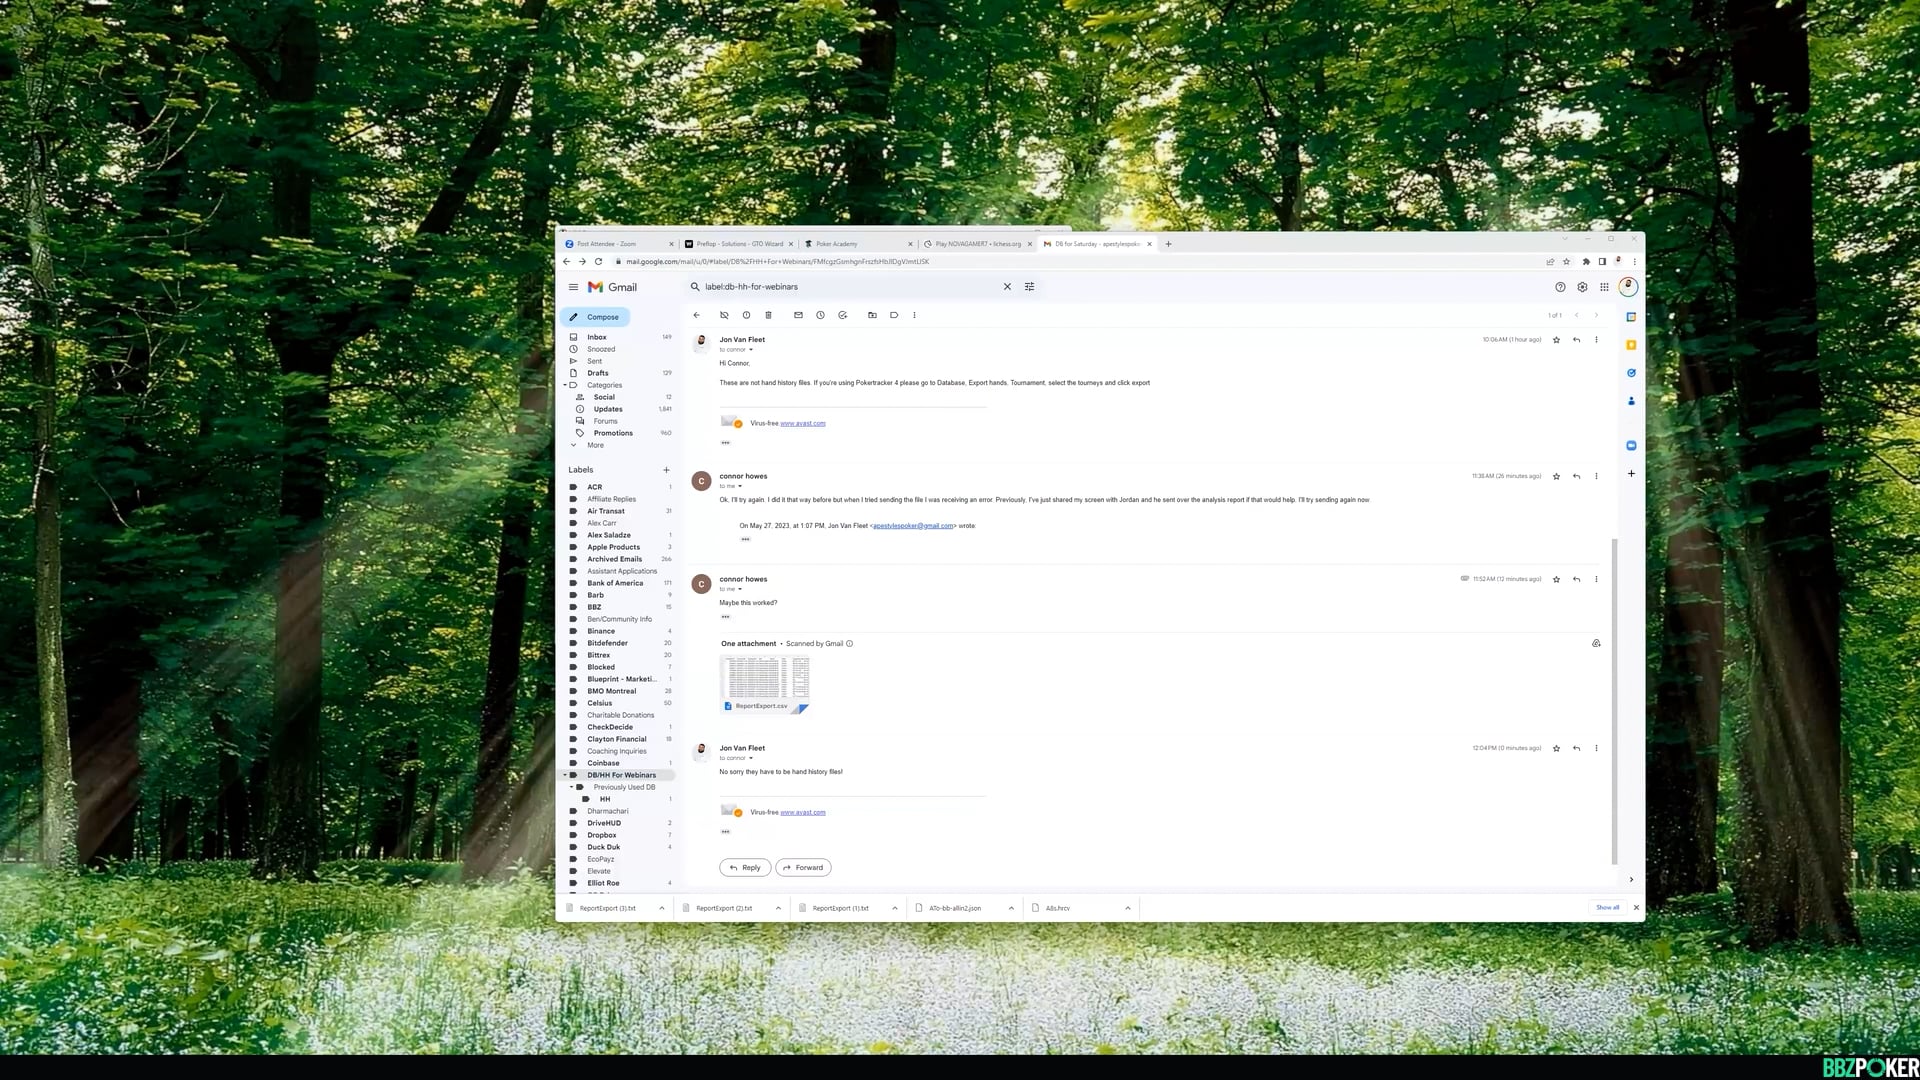Switch to the Poker Academy browser tab
The height and width of the screenshot is (1080, 1920).
click(x=836, y=244)
